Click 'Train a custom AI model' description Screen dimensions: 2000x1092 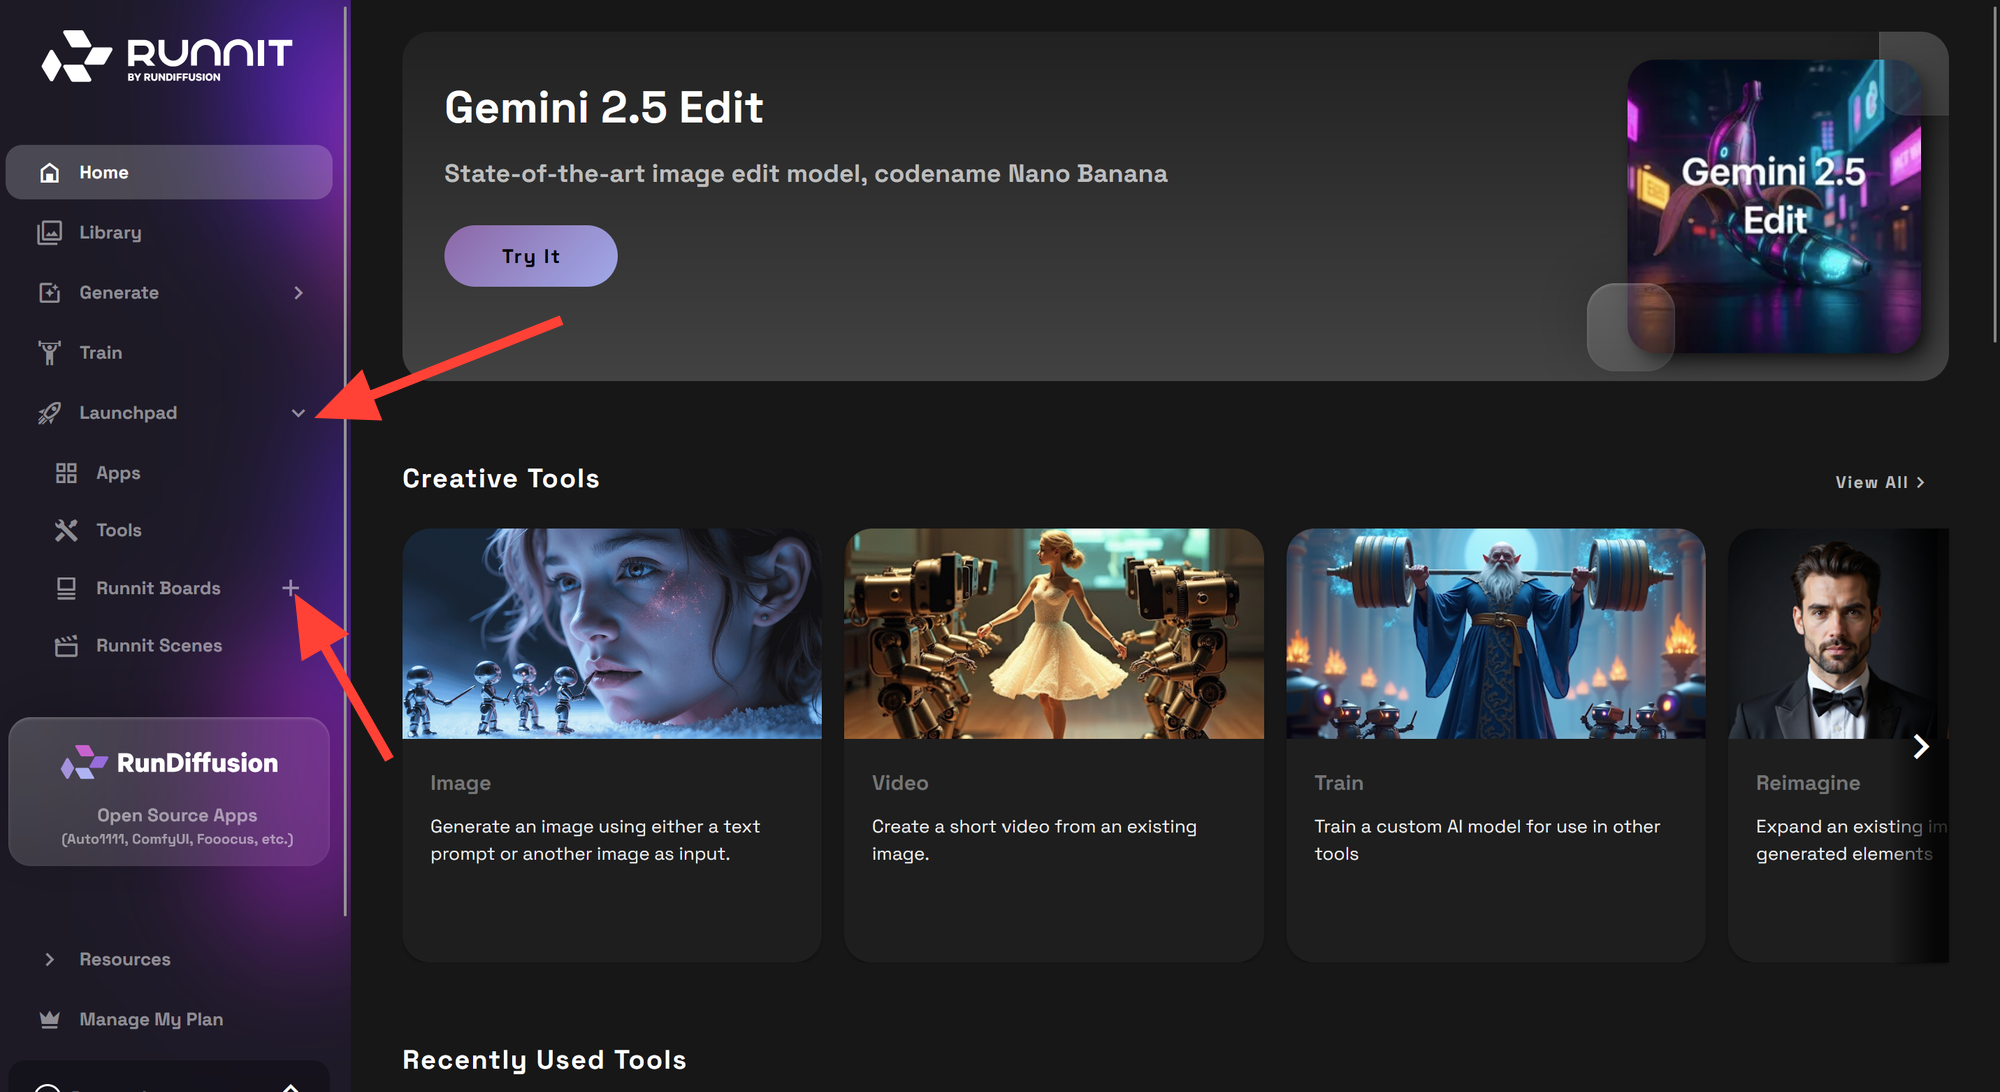pyautogui.click(x=1487, y=840)
